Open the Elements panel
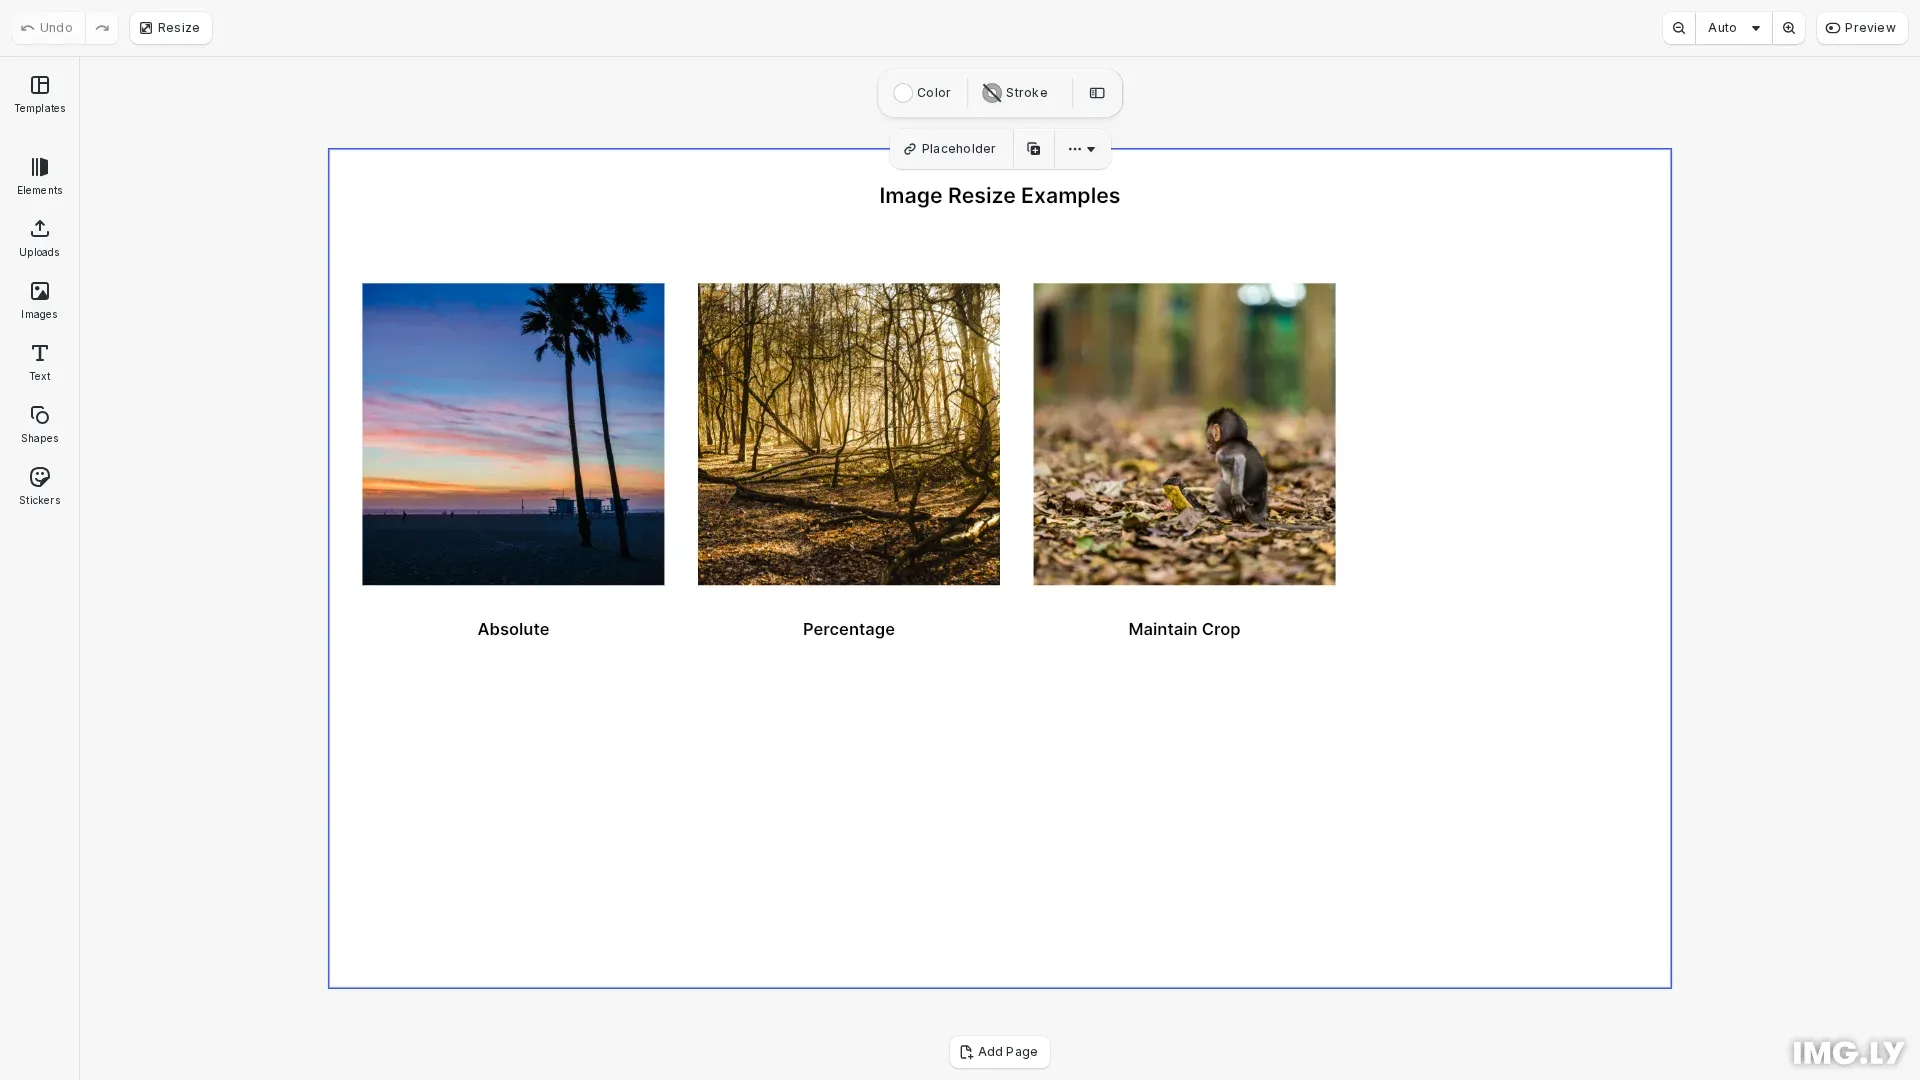 (x=39, y=176)
